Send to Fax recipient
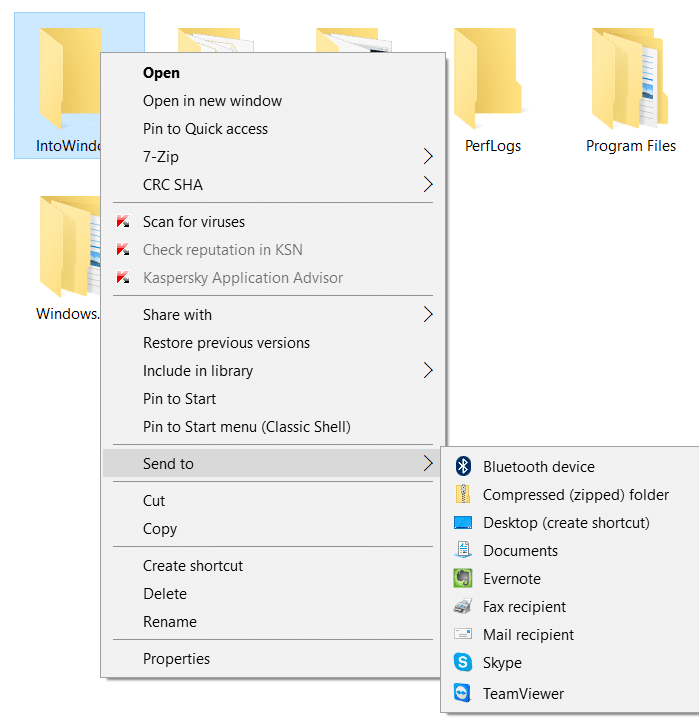699x720 pixels. (570, 607)
